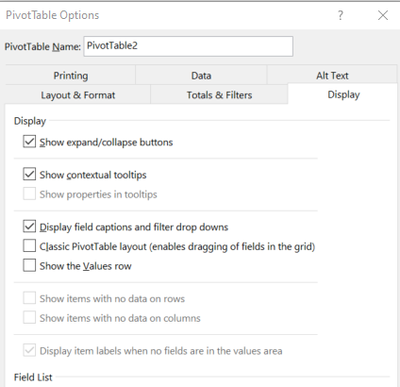Select the Display tab
Image resolution: width=400 pixels, height=387 pixels.
[343, 94]
